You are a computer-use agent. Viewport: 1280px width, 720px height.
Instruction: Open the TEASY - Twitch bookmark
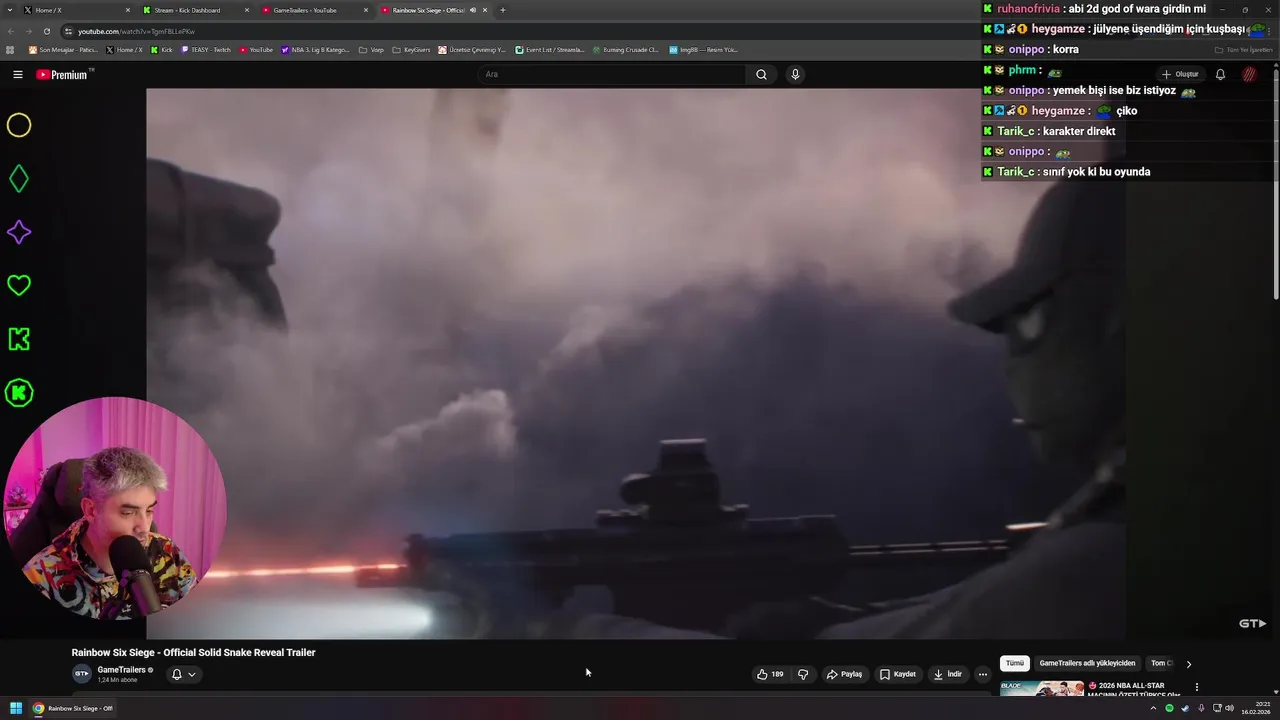pyautogui.click(x=206, y=49)
